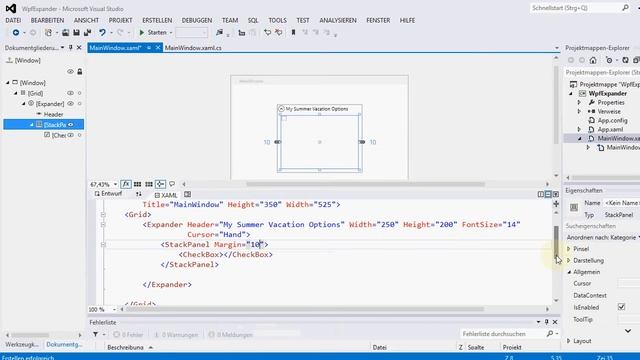Open the ANSICHT menu

86,20
